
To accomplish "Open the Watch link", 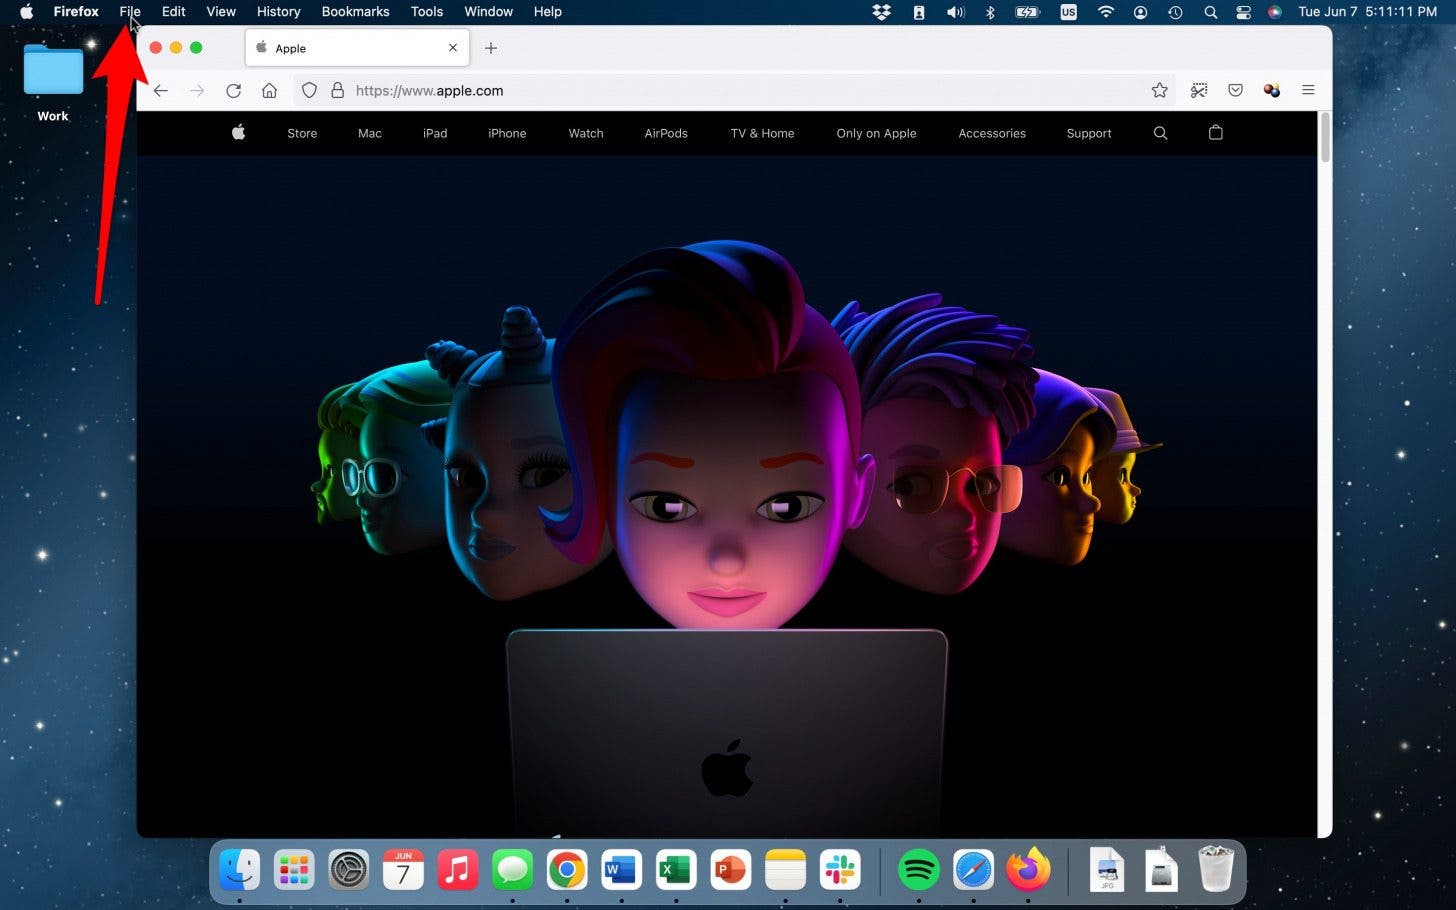I will click(x=586, y=133).
